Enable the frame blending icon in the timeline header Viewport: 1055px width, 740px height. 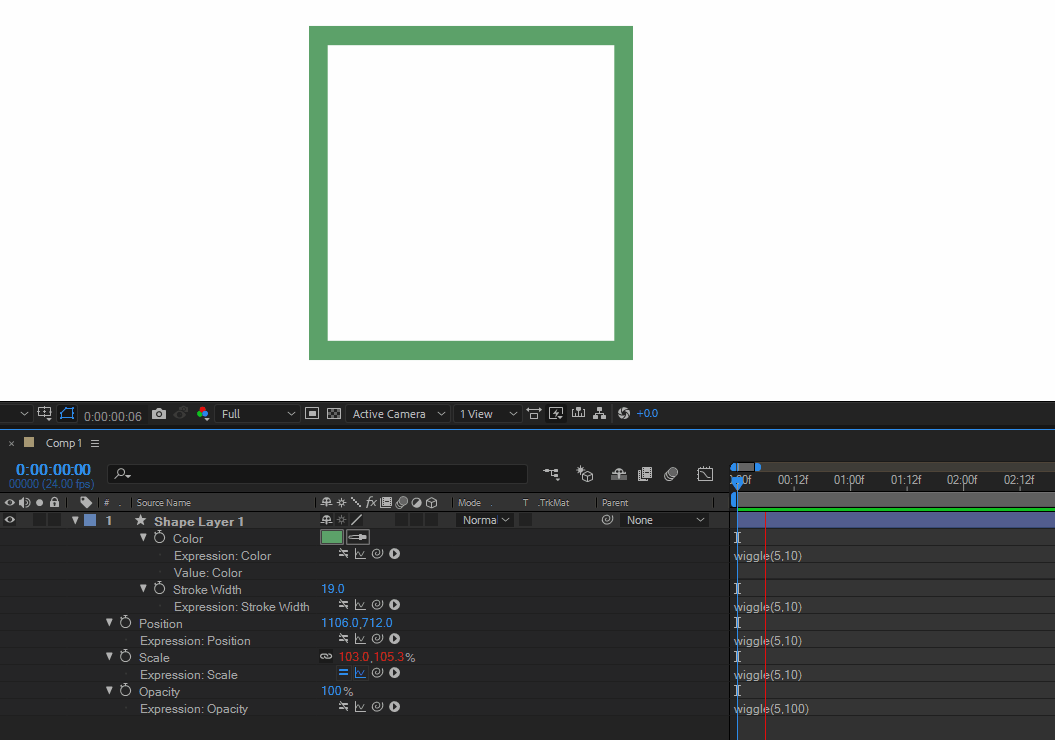tap(645, 474)
